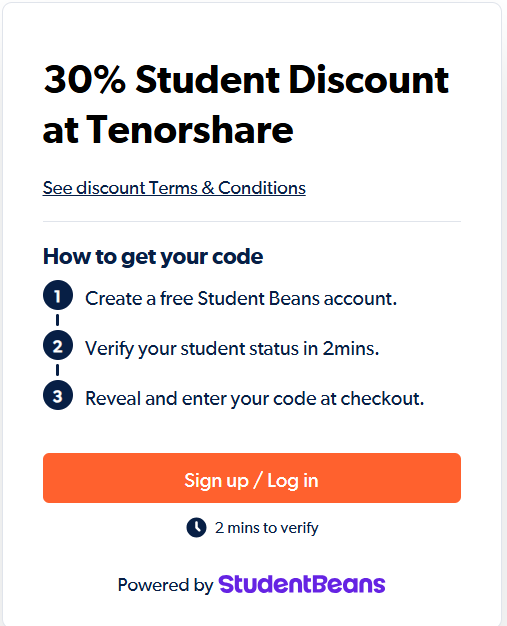
Task: Click the word Conditions in the terms link
Action: pyautogui.click(x=262, y=188)
